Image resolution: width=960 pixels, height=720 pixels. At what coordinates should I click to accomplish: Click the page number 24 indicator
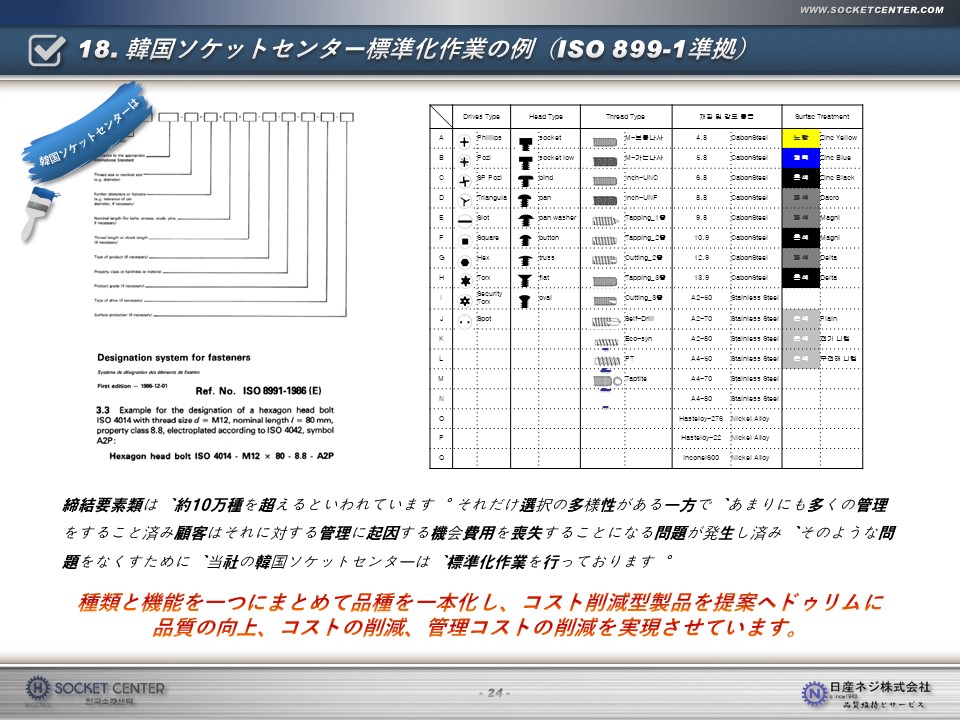pos(495,693)
